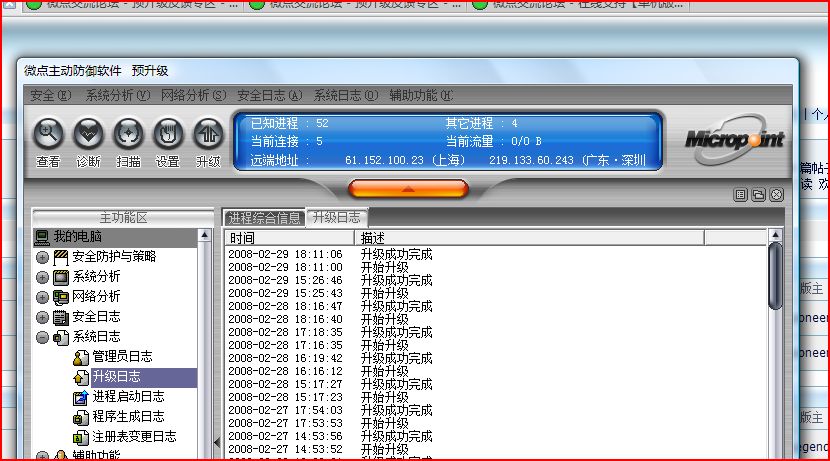This screenshot has width=830, height=461.
Task: Select the 升级日志 tab
Action: click(x=337, y=217)
